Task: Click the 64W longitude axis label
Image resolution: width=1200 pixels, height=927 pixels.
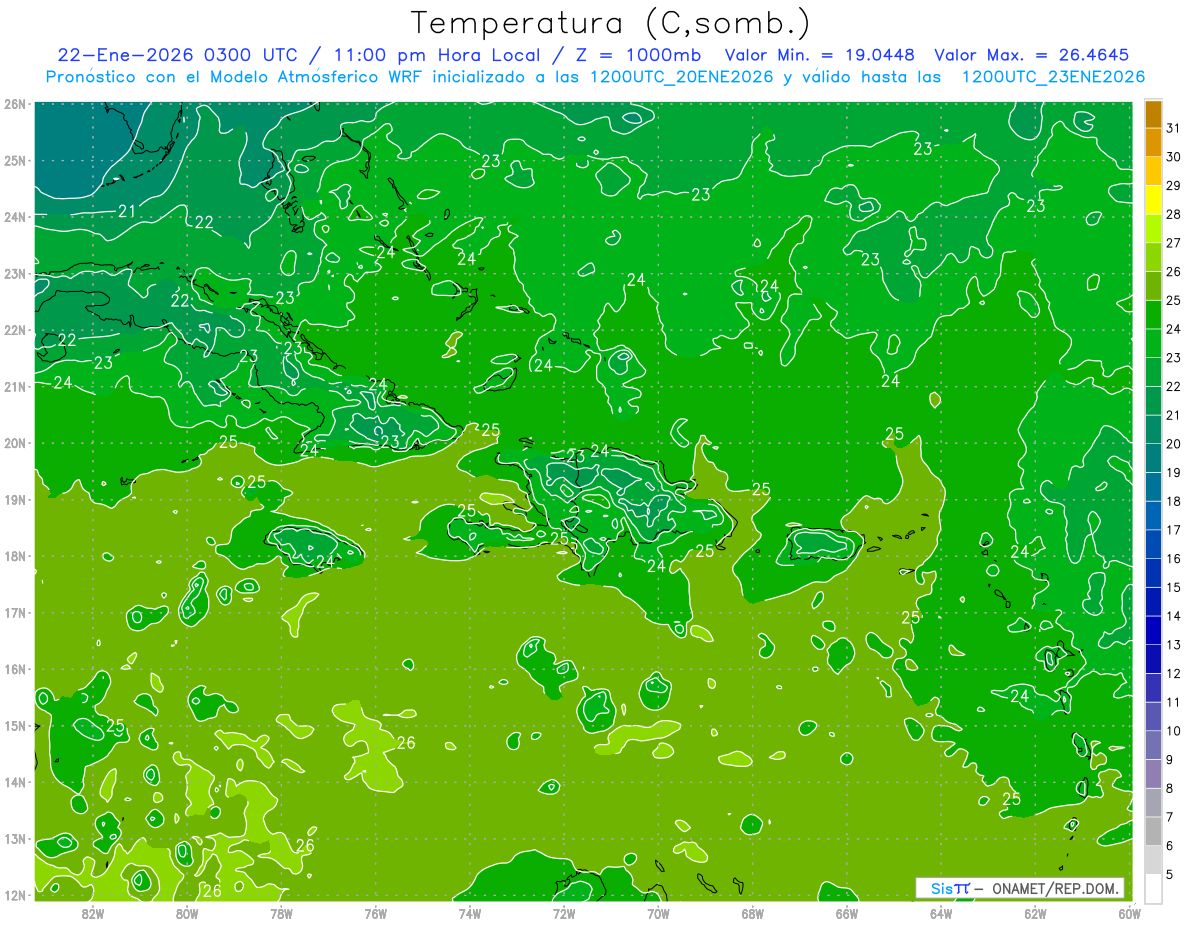Action: 940,912
